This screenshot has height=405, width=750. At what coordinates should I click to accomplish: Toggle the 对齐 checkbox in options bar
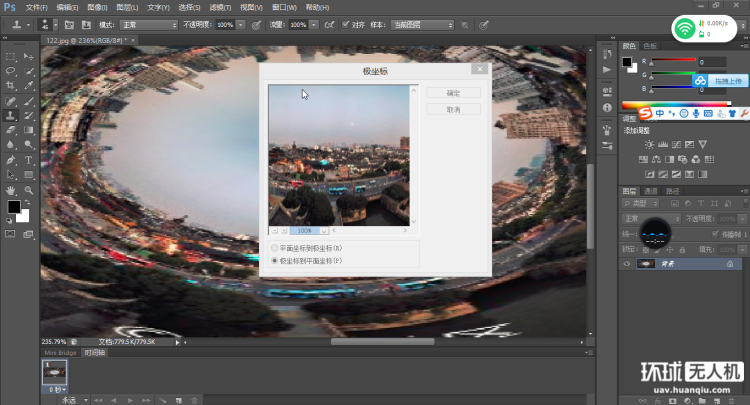coord(346,24)
